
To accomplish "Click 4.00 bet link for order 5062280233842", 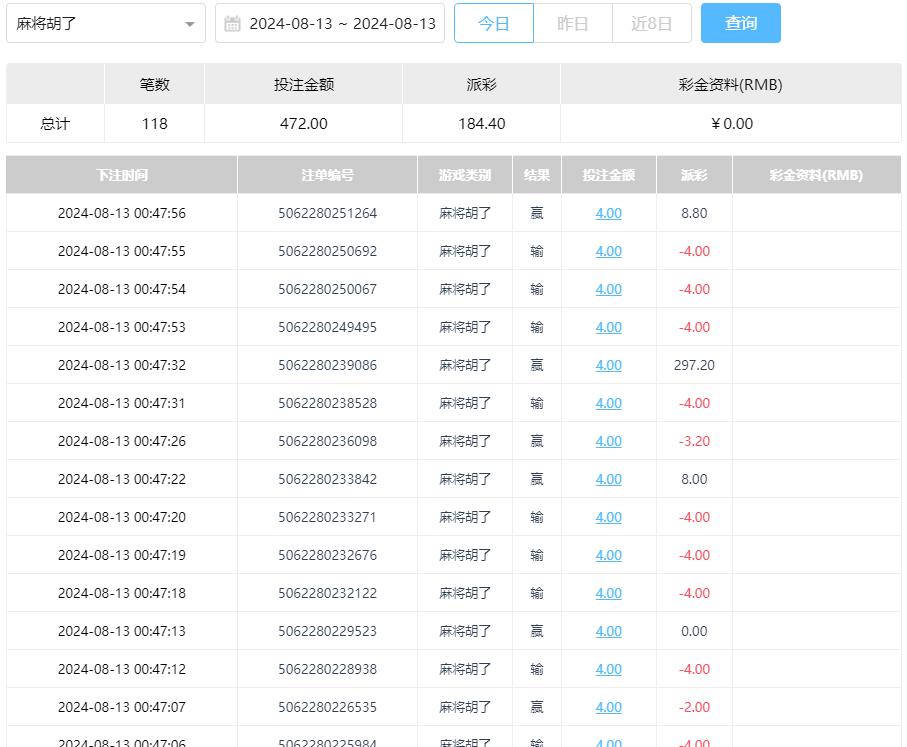I will tap(608, 479).
